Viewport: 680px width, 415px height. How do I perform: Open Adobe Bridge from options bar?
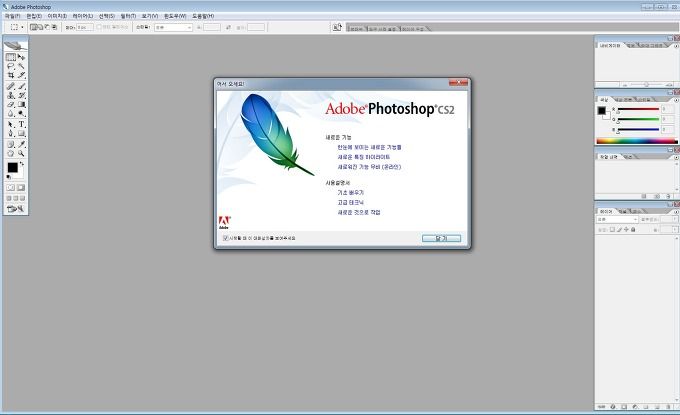(337, 27)
